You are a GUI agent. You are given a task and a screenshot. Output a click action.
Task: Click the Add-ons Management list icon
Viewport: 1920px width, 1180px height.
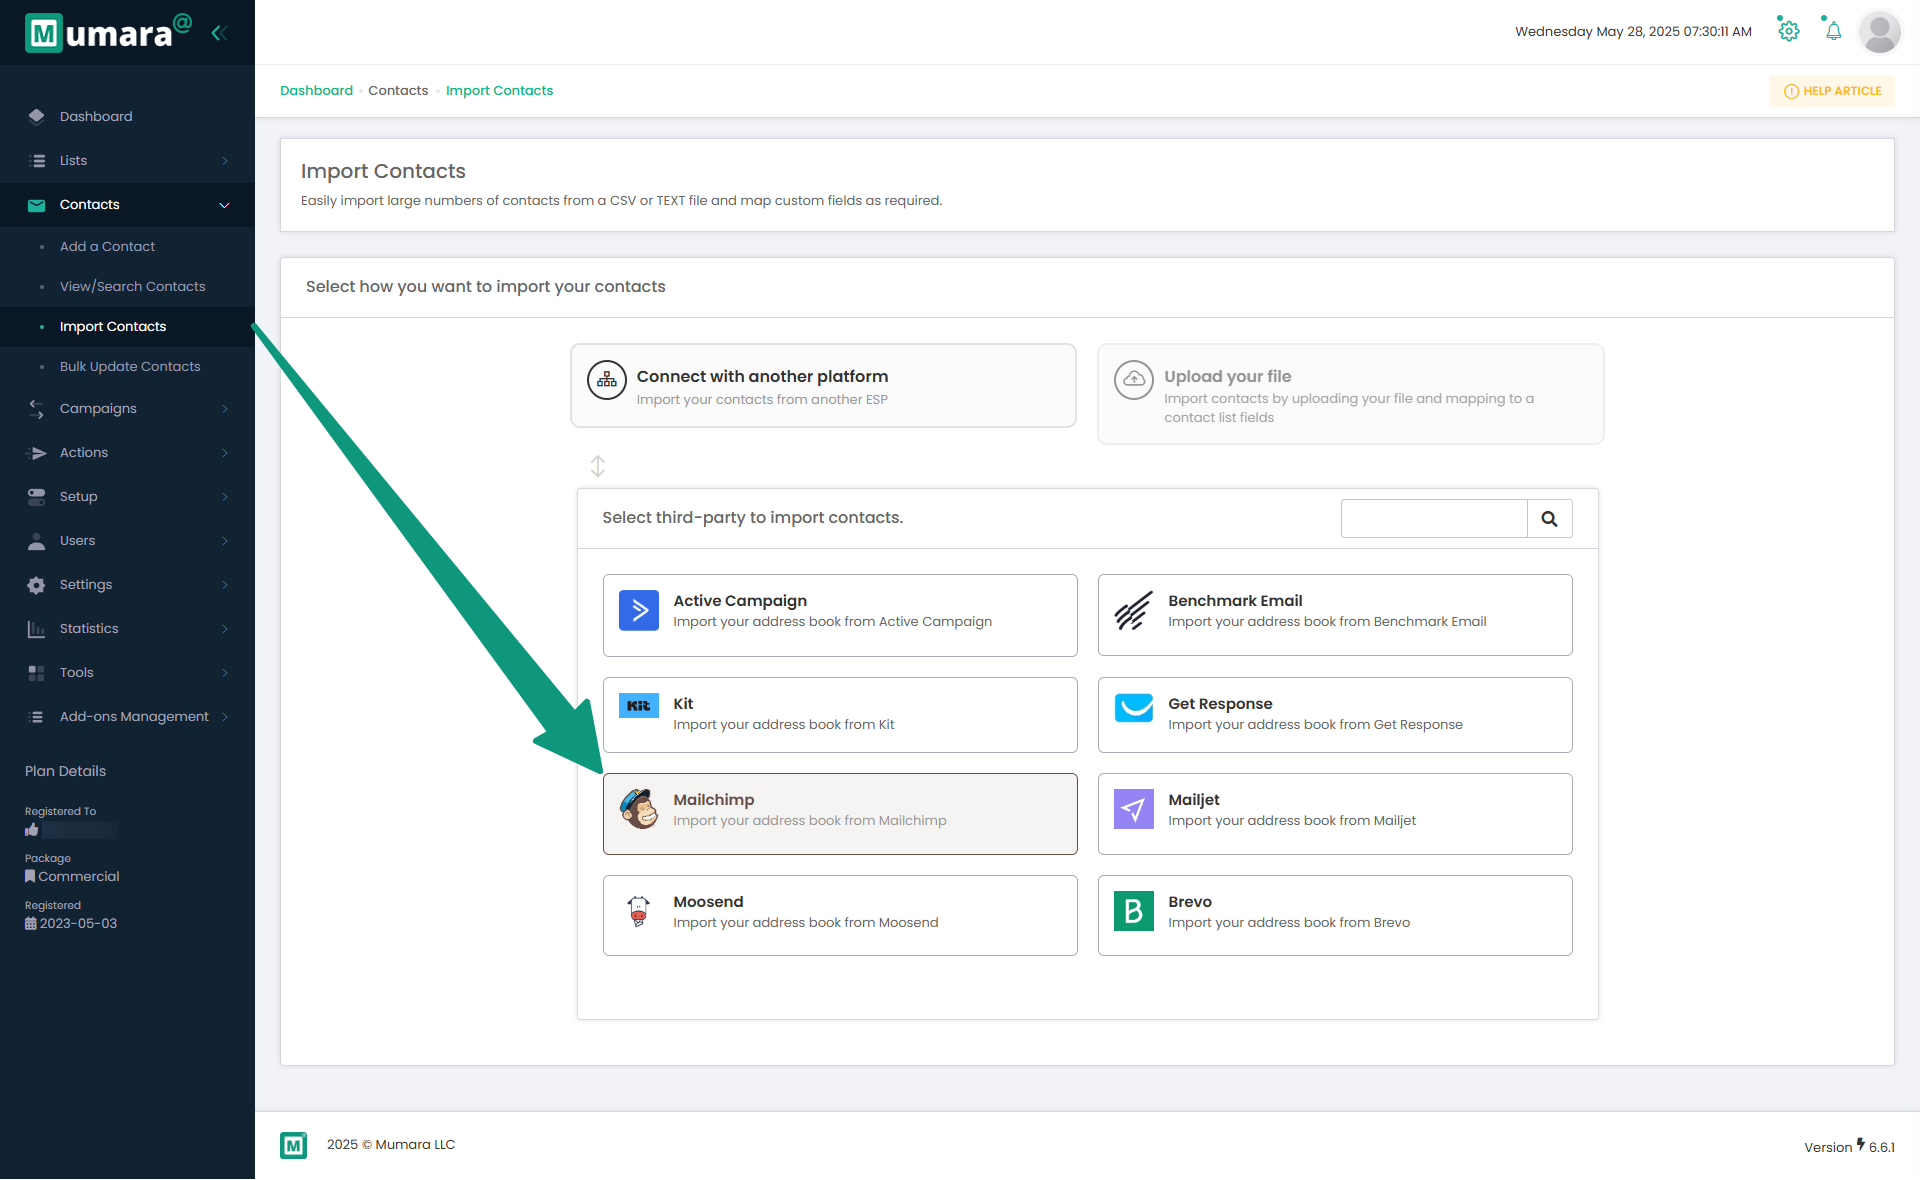[37, 717]
